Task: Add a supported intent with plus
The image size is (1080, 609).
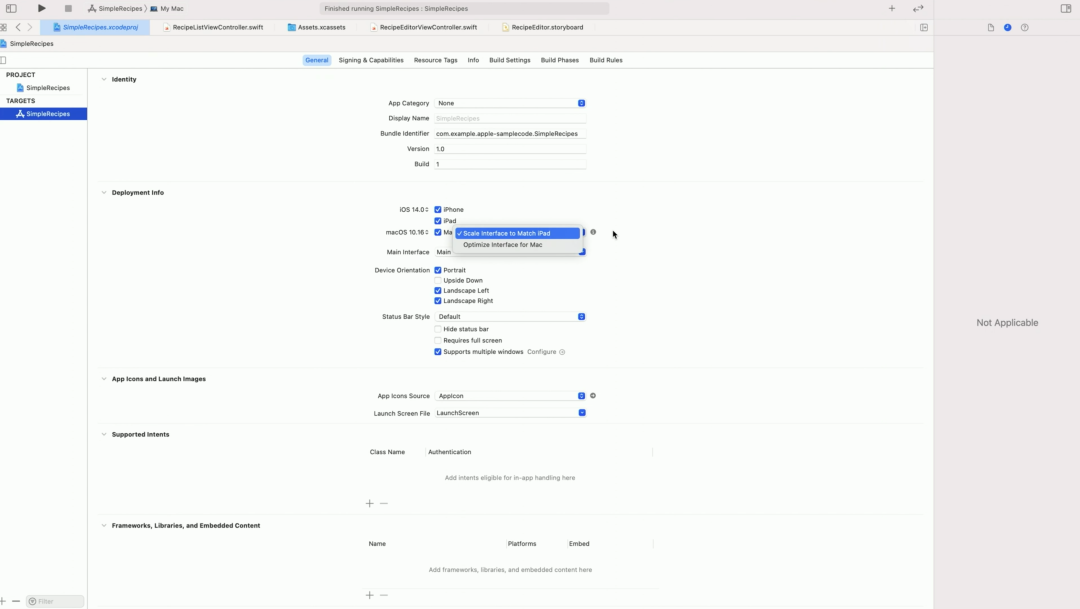Action: [369, 504]
